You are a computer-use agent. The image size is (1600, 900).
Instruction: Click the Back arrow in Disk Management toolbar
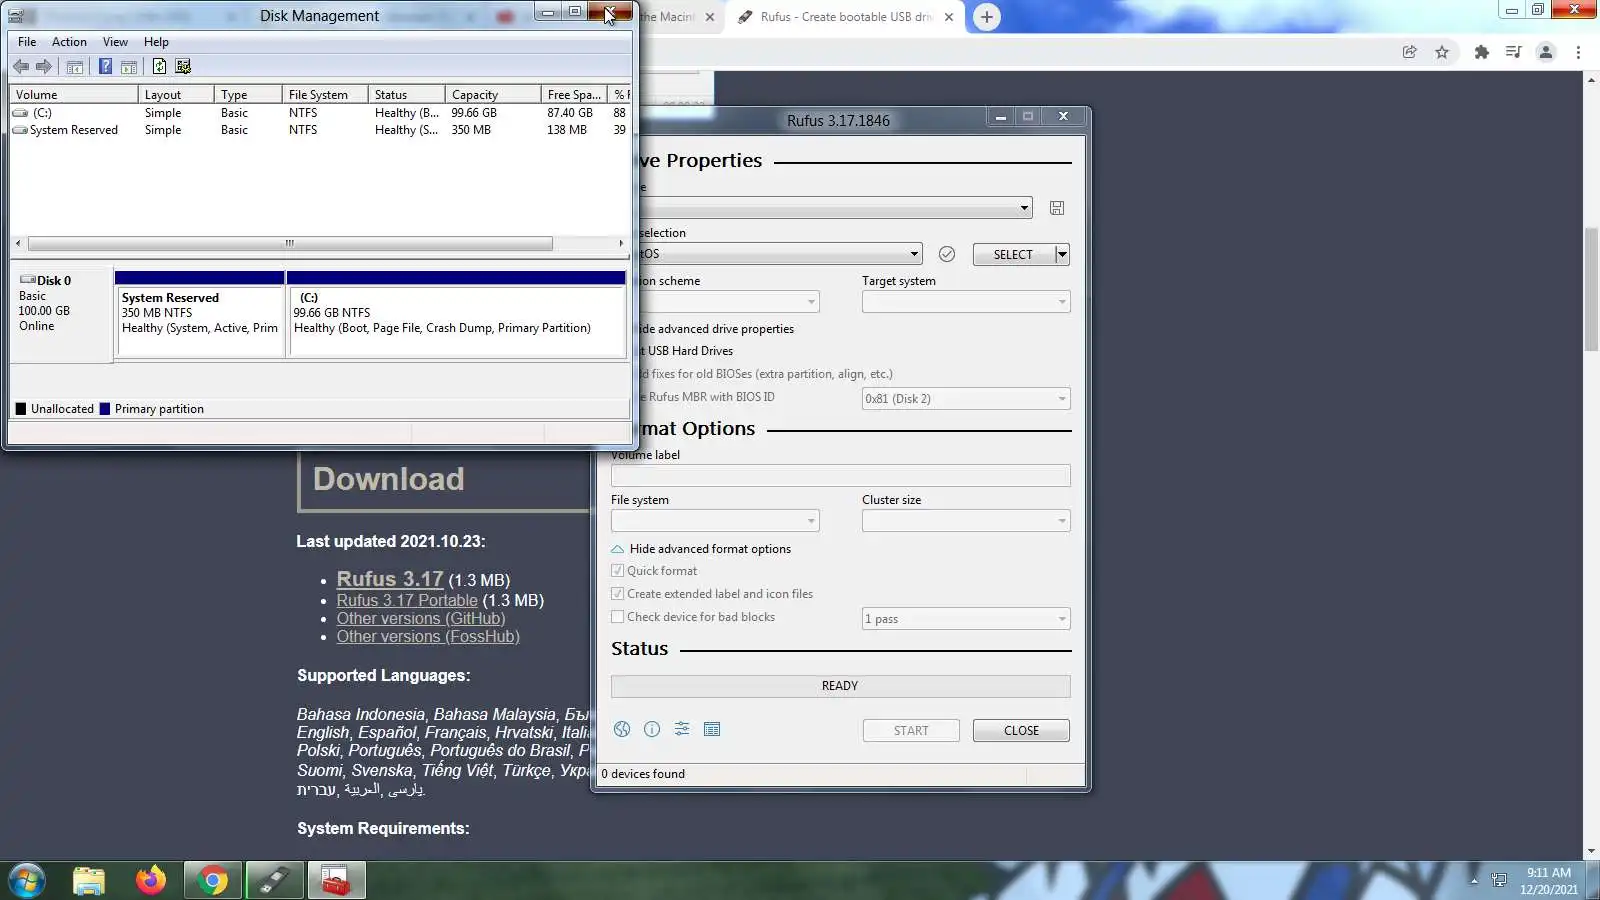point(21,67)
